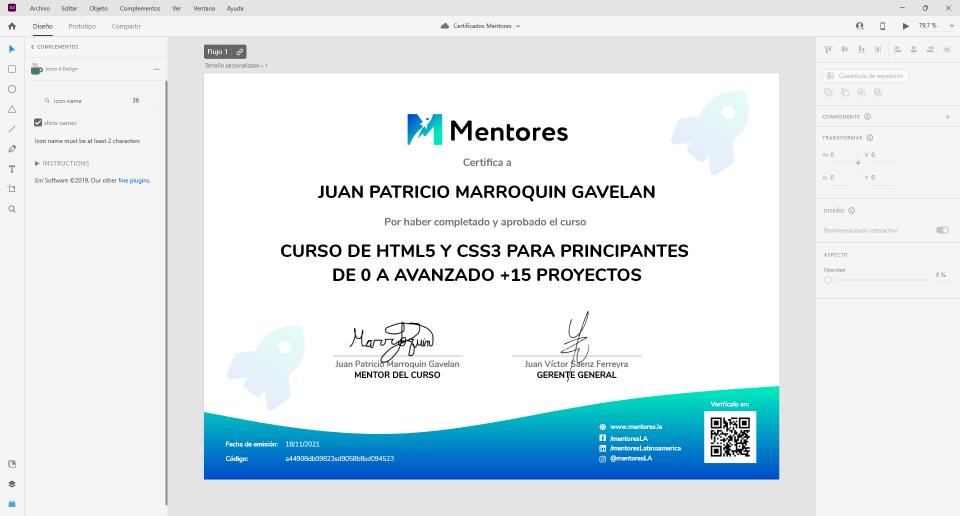Click align bottom edges icon
The height and width of the screenshot is (516, 960).
[x=861, y=50]
